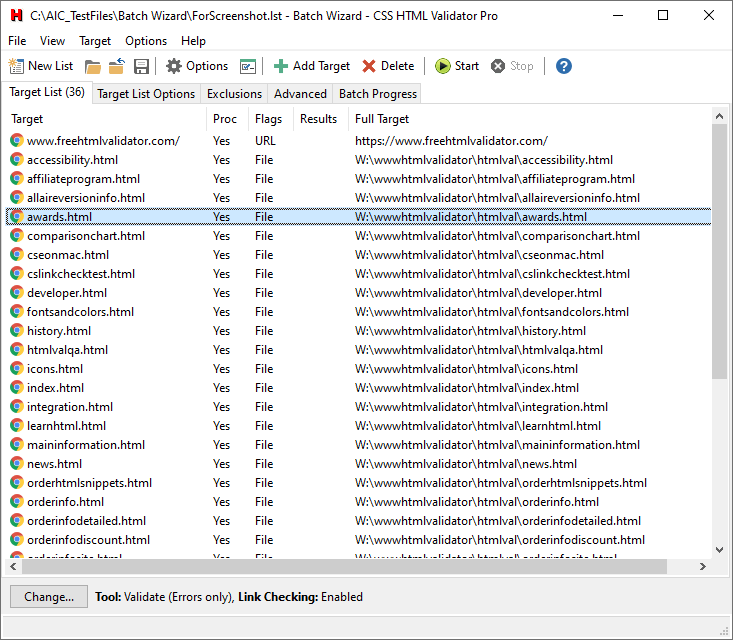Sort by the Proc column header
Viewport: 733px width, 640px height.
[227, 119]
